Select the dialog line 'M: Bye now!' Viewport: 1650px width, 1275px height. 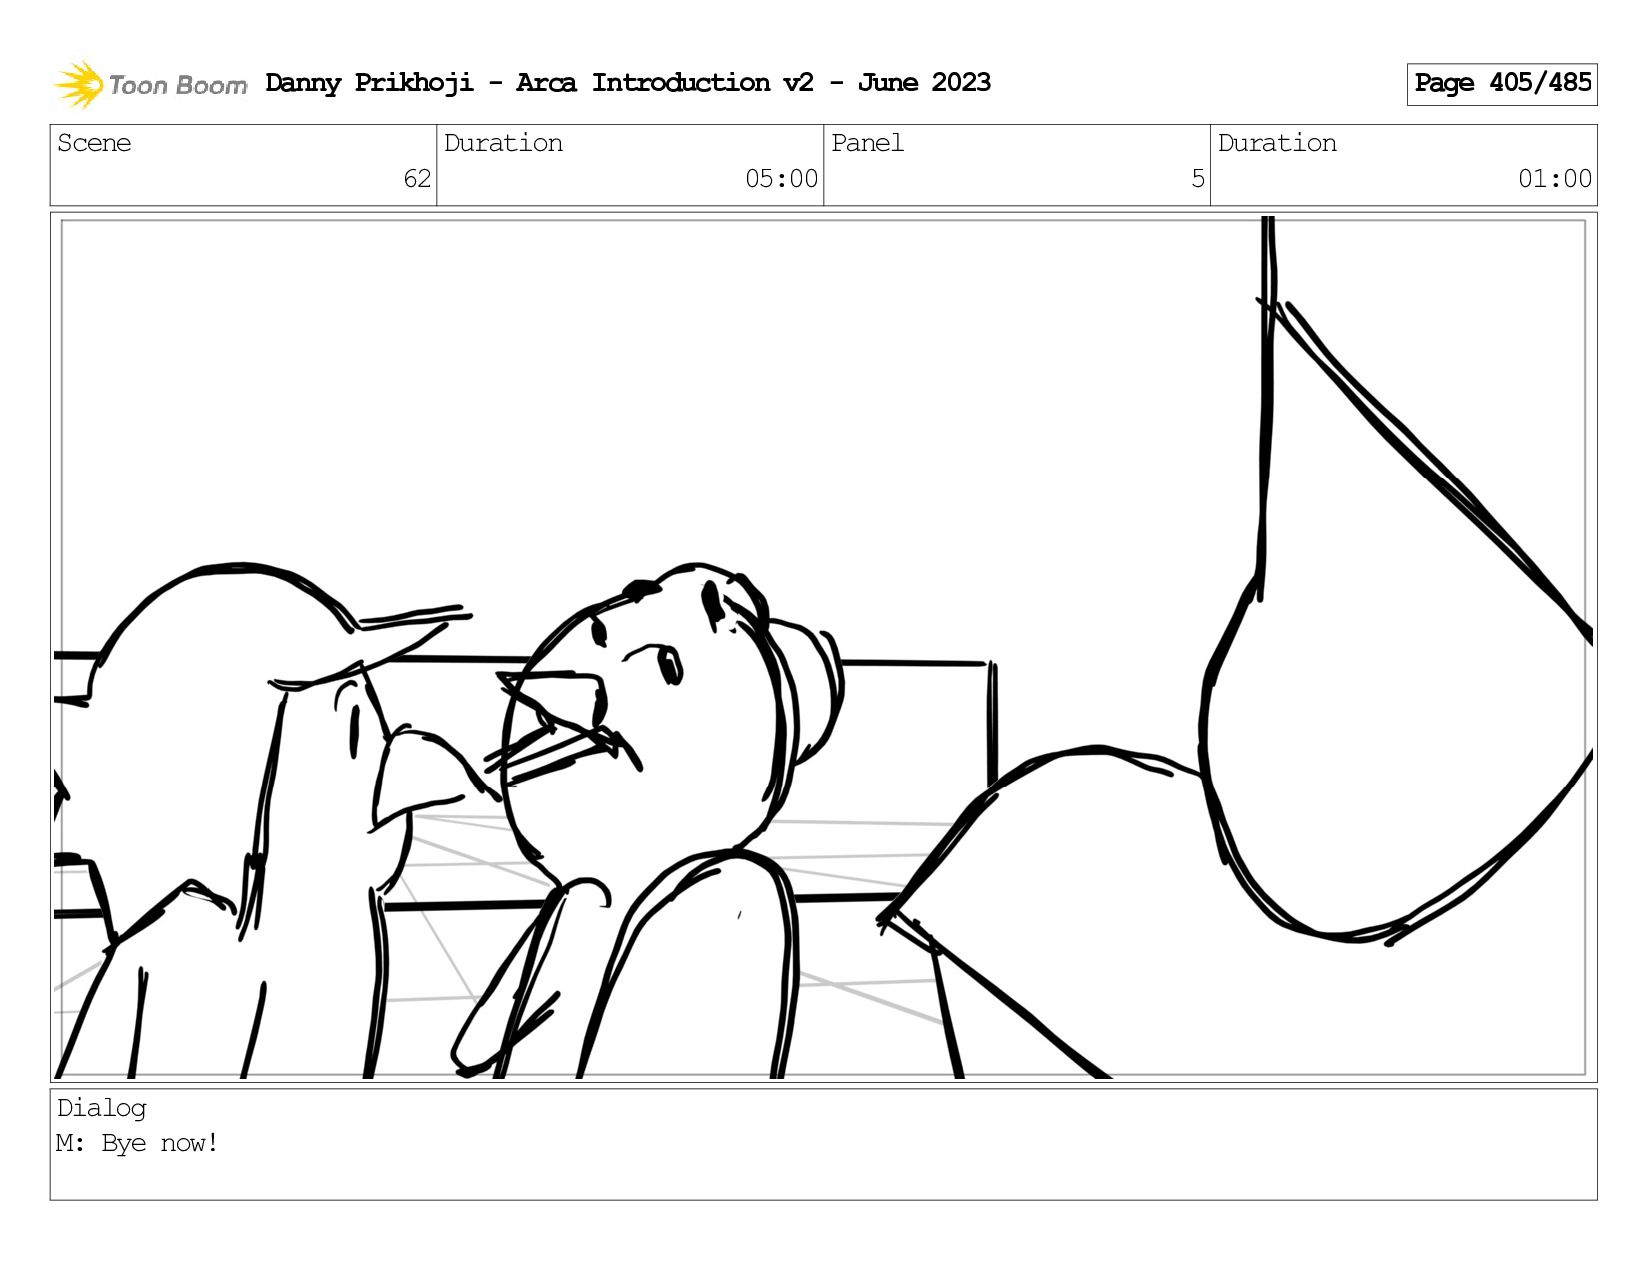pos(137,1143)
